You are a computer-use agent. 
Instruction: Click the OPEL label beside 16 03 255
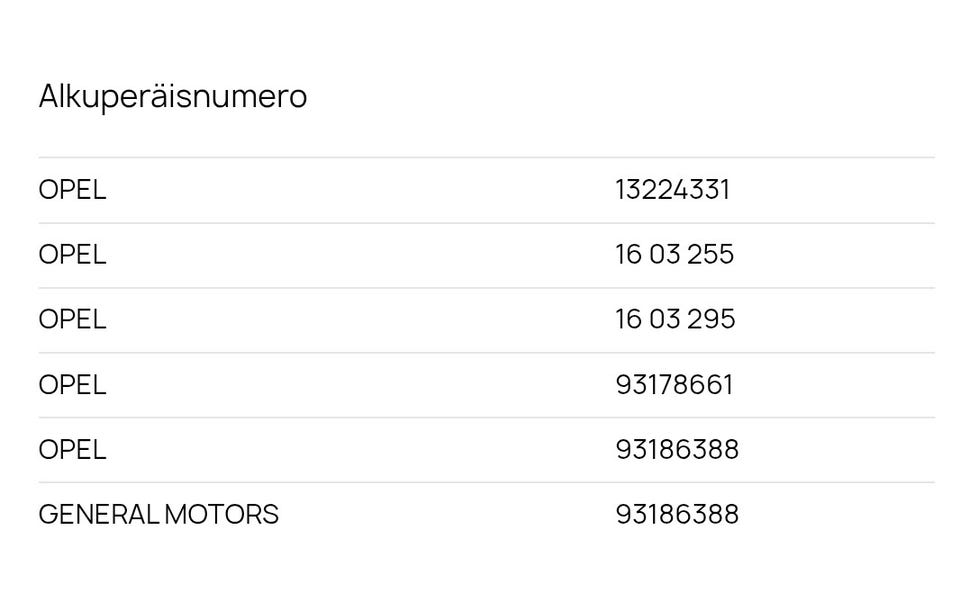click(x=72, y=255)
